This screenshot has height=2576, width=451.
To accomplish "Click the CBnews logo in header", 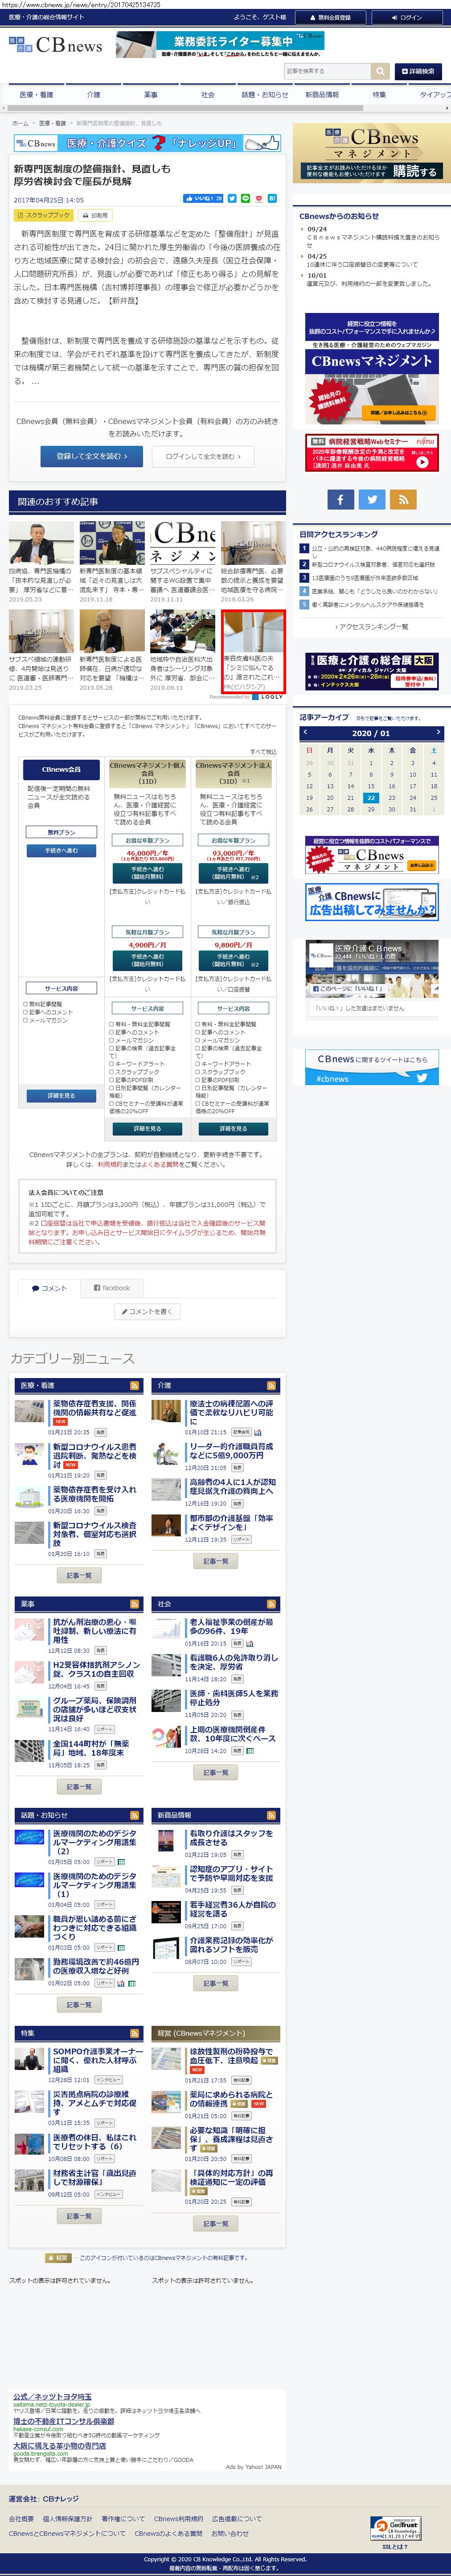I will 56,45.
